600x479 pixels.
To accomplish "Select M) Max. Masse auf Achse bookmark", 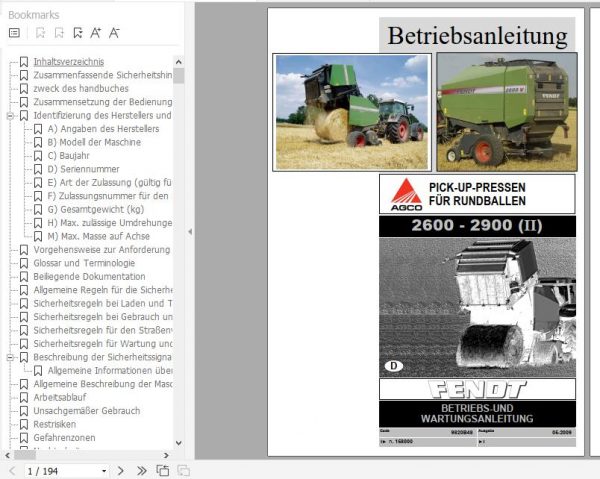I will 98,236.
